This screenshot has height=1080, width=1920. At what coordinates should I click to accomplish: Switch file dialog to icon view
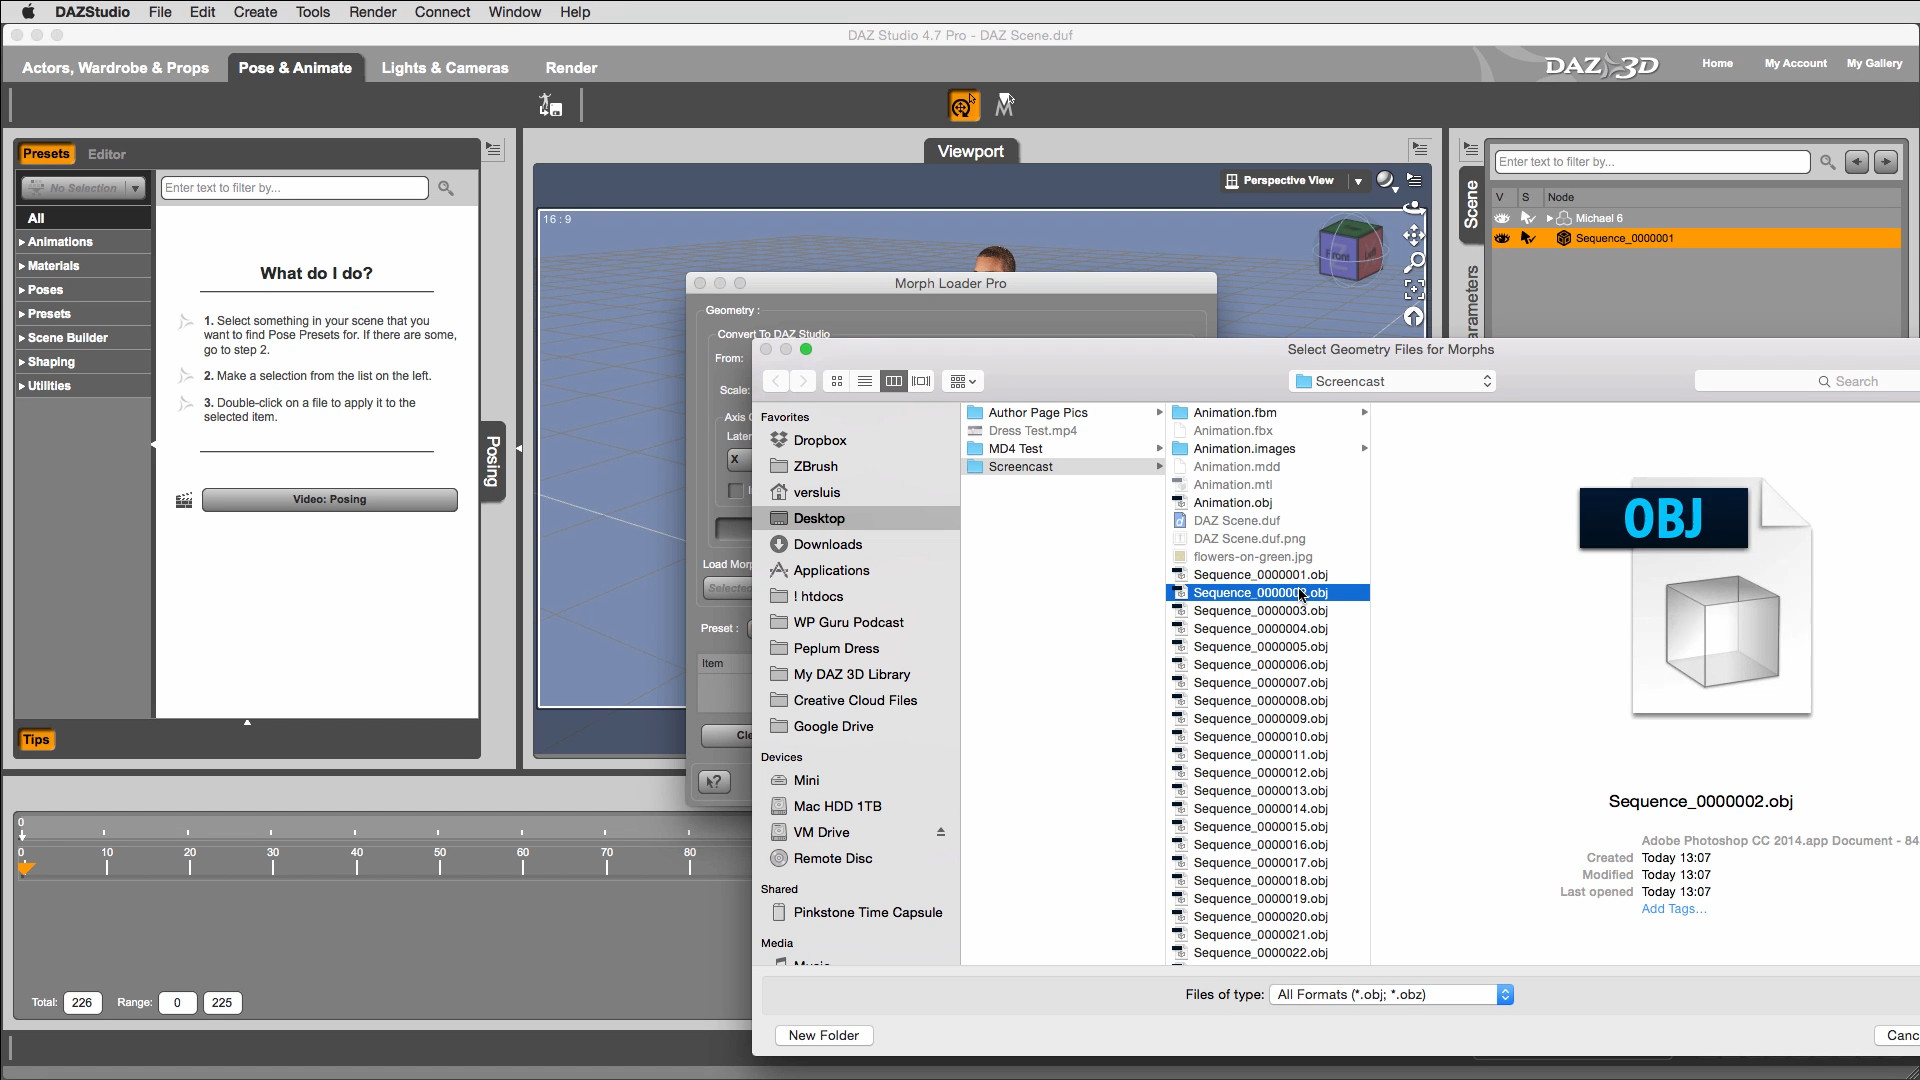(837, 381)
